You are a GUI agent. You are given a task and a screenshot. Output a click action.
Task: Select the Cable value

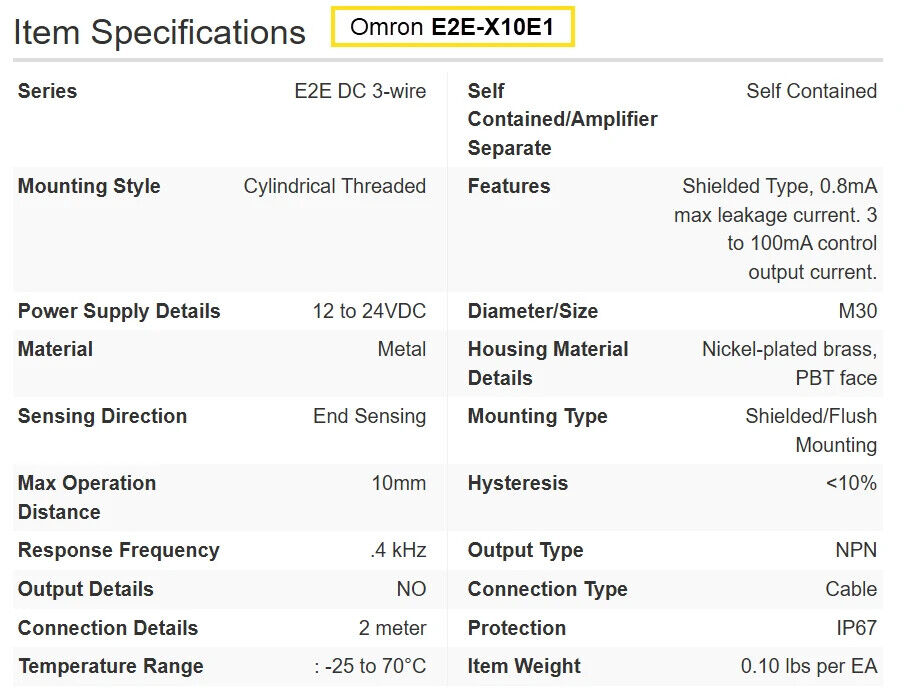tap(851, 589)
